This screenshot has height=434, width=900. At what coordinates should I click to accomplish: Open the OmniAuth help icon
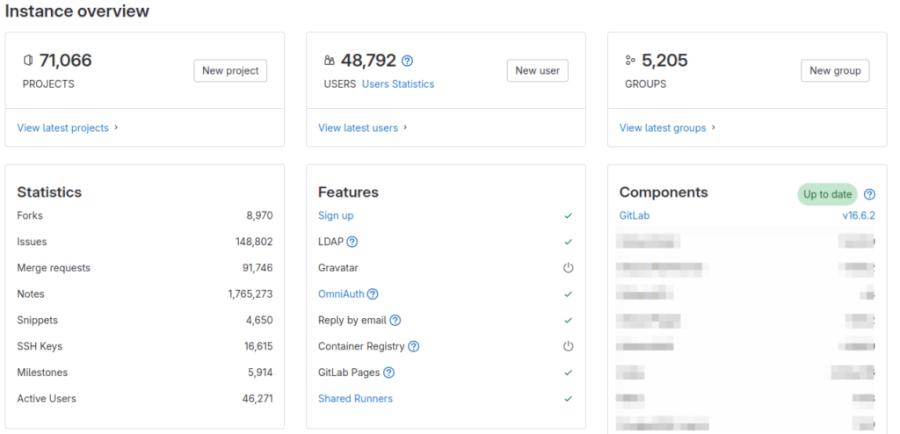click(373, 294)
